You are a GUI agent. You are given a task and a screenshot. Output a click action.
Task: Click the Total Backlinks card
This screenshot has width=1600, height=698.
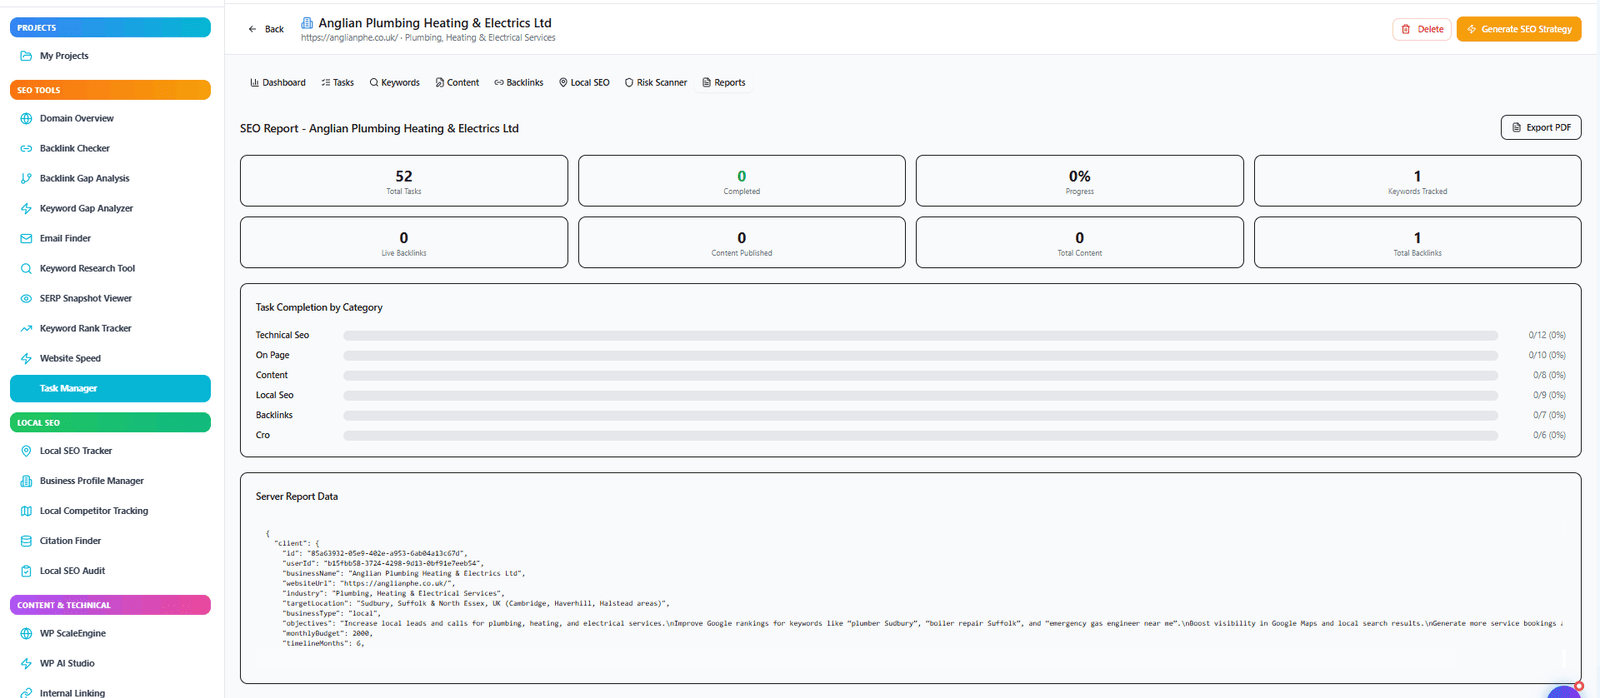(x=1417, y=243)
